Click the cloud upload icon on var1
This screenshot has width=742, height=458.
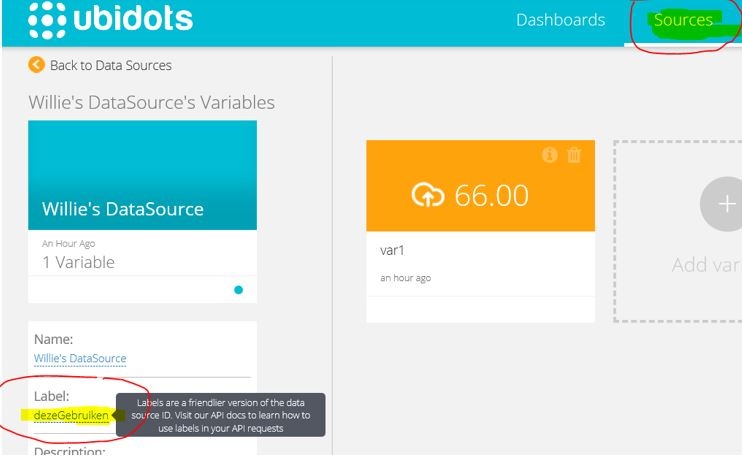pyautogui.click(x=428, y=195)
